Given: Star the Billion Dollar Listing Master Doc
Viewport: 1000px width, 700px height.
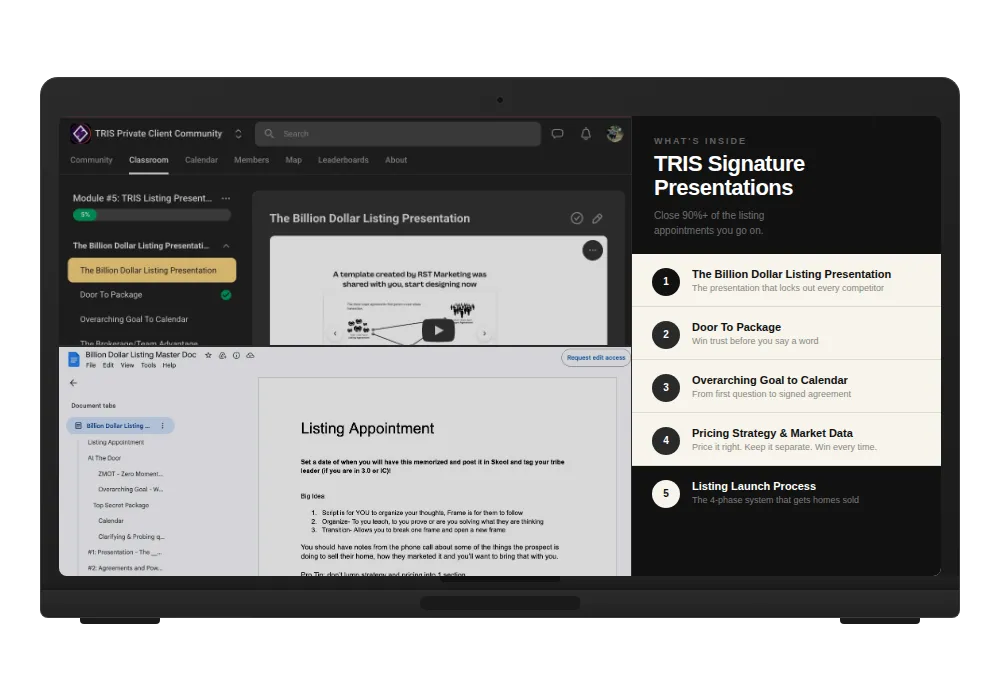Looking at the screenshot, I should click(x=208, y=356).
